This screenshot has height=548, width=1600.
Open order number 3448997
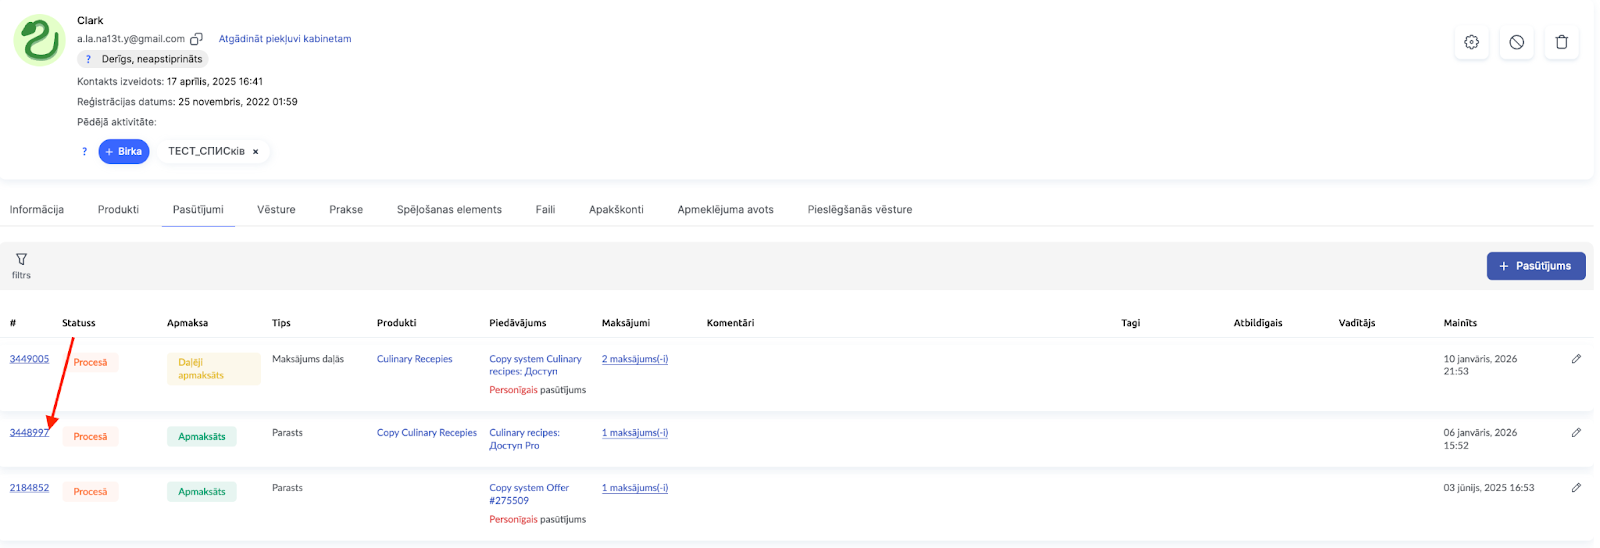(28, 433)
